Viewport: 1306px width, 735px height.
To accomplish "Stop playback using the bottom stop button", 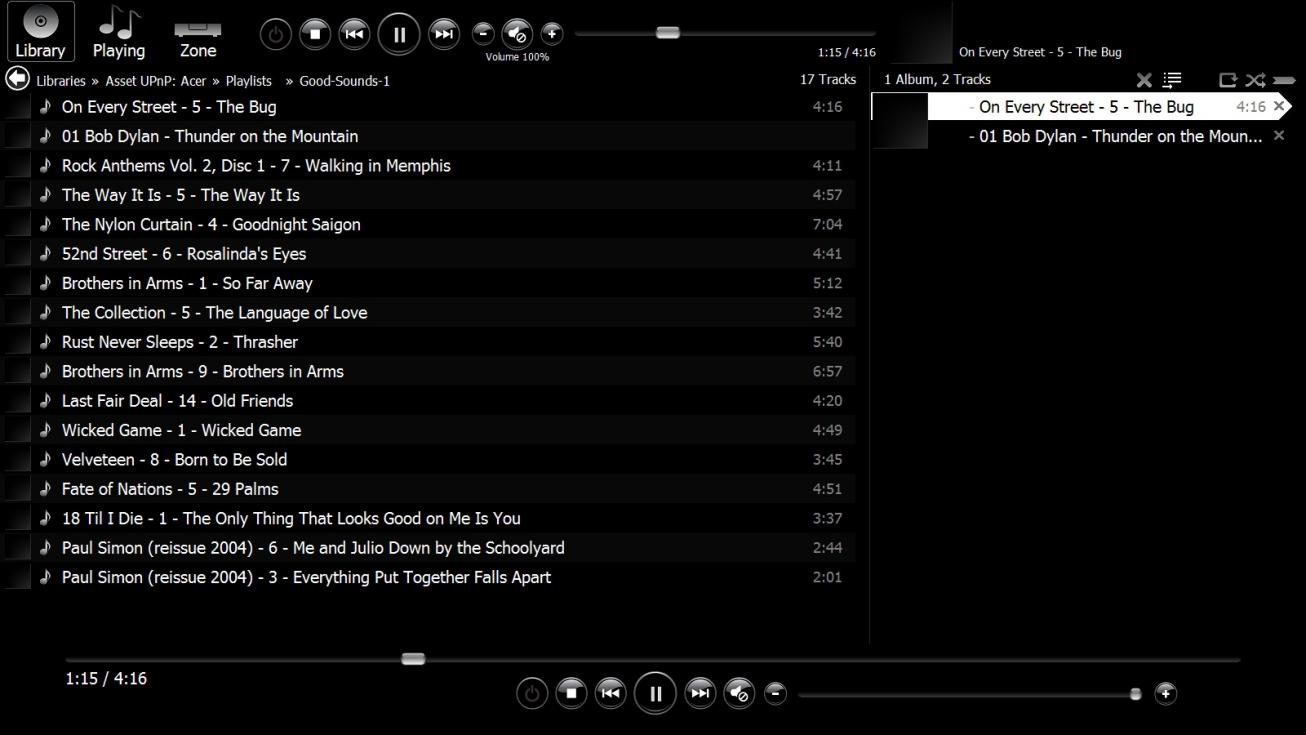I will (x=571, y=693).
